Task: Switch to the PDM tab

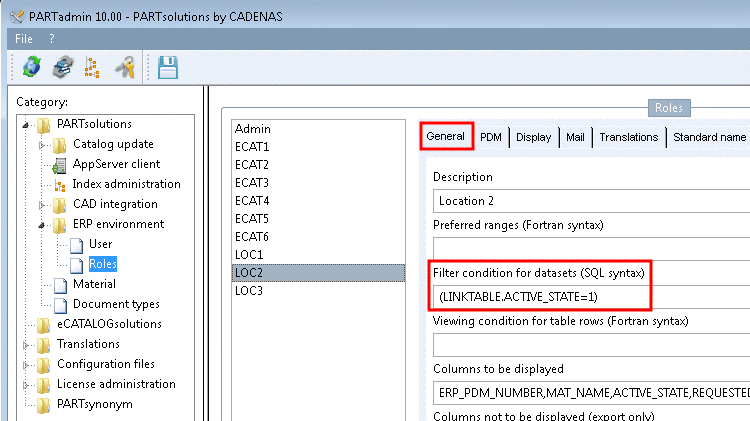Action: click(491, 137)
